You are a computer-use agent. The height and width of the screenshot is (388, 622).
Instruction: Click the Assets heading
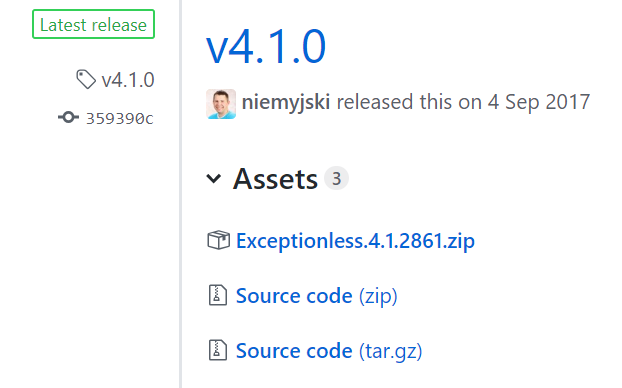pyautogui.click(x=275, y=179)
